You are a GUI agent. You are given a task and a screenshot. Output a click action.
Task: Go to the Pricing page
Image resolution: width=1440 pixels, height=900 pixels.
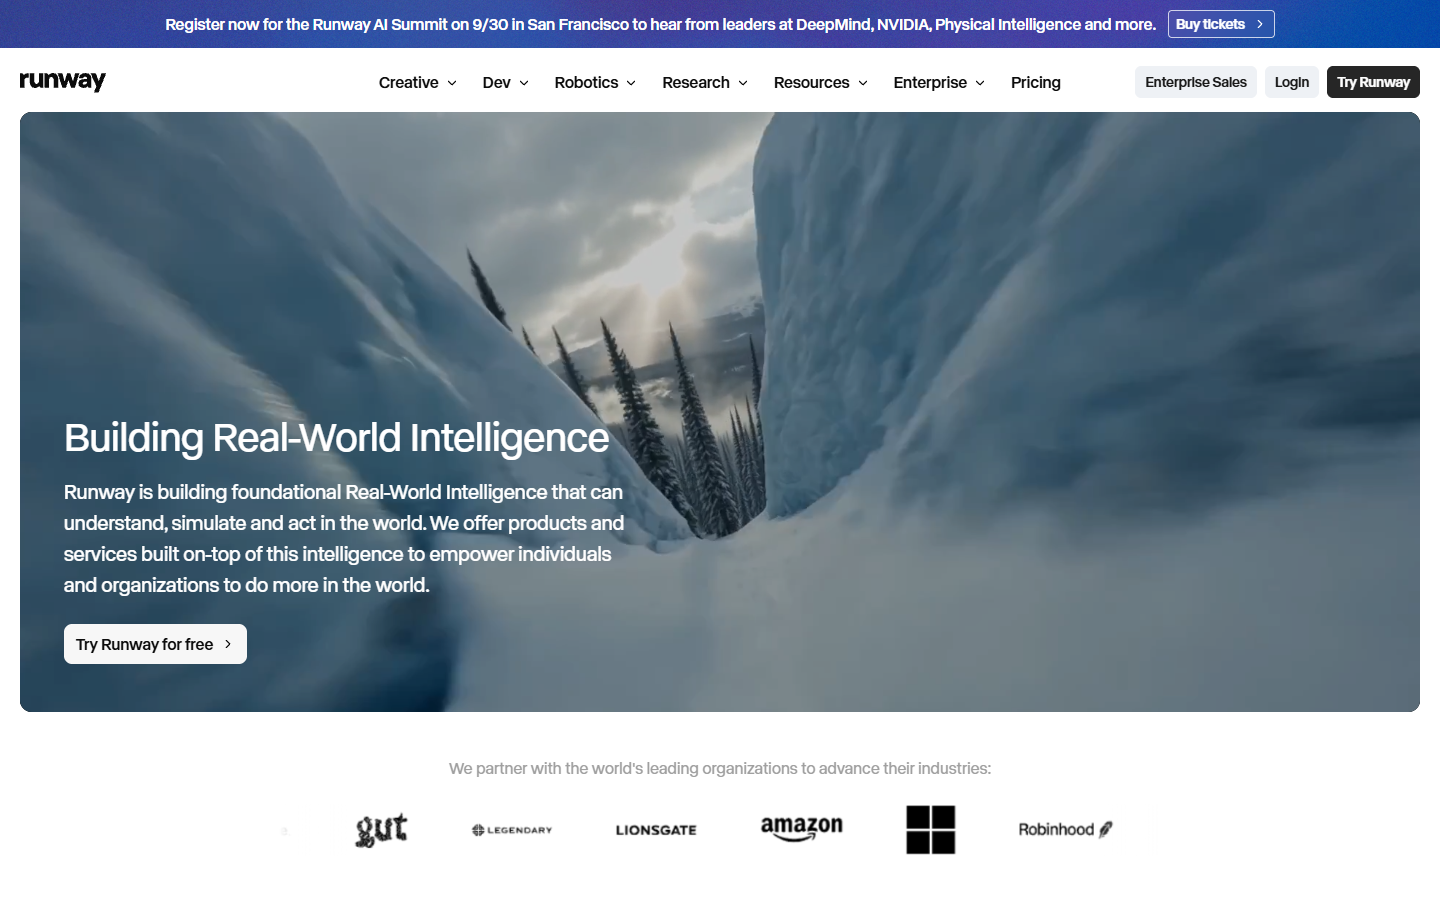(1036, 82)
